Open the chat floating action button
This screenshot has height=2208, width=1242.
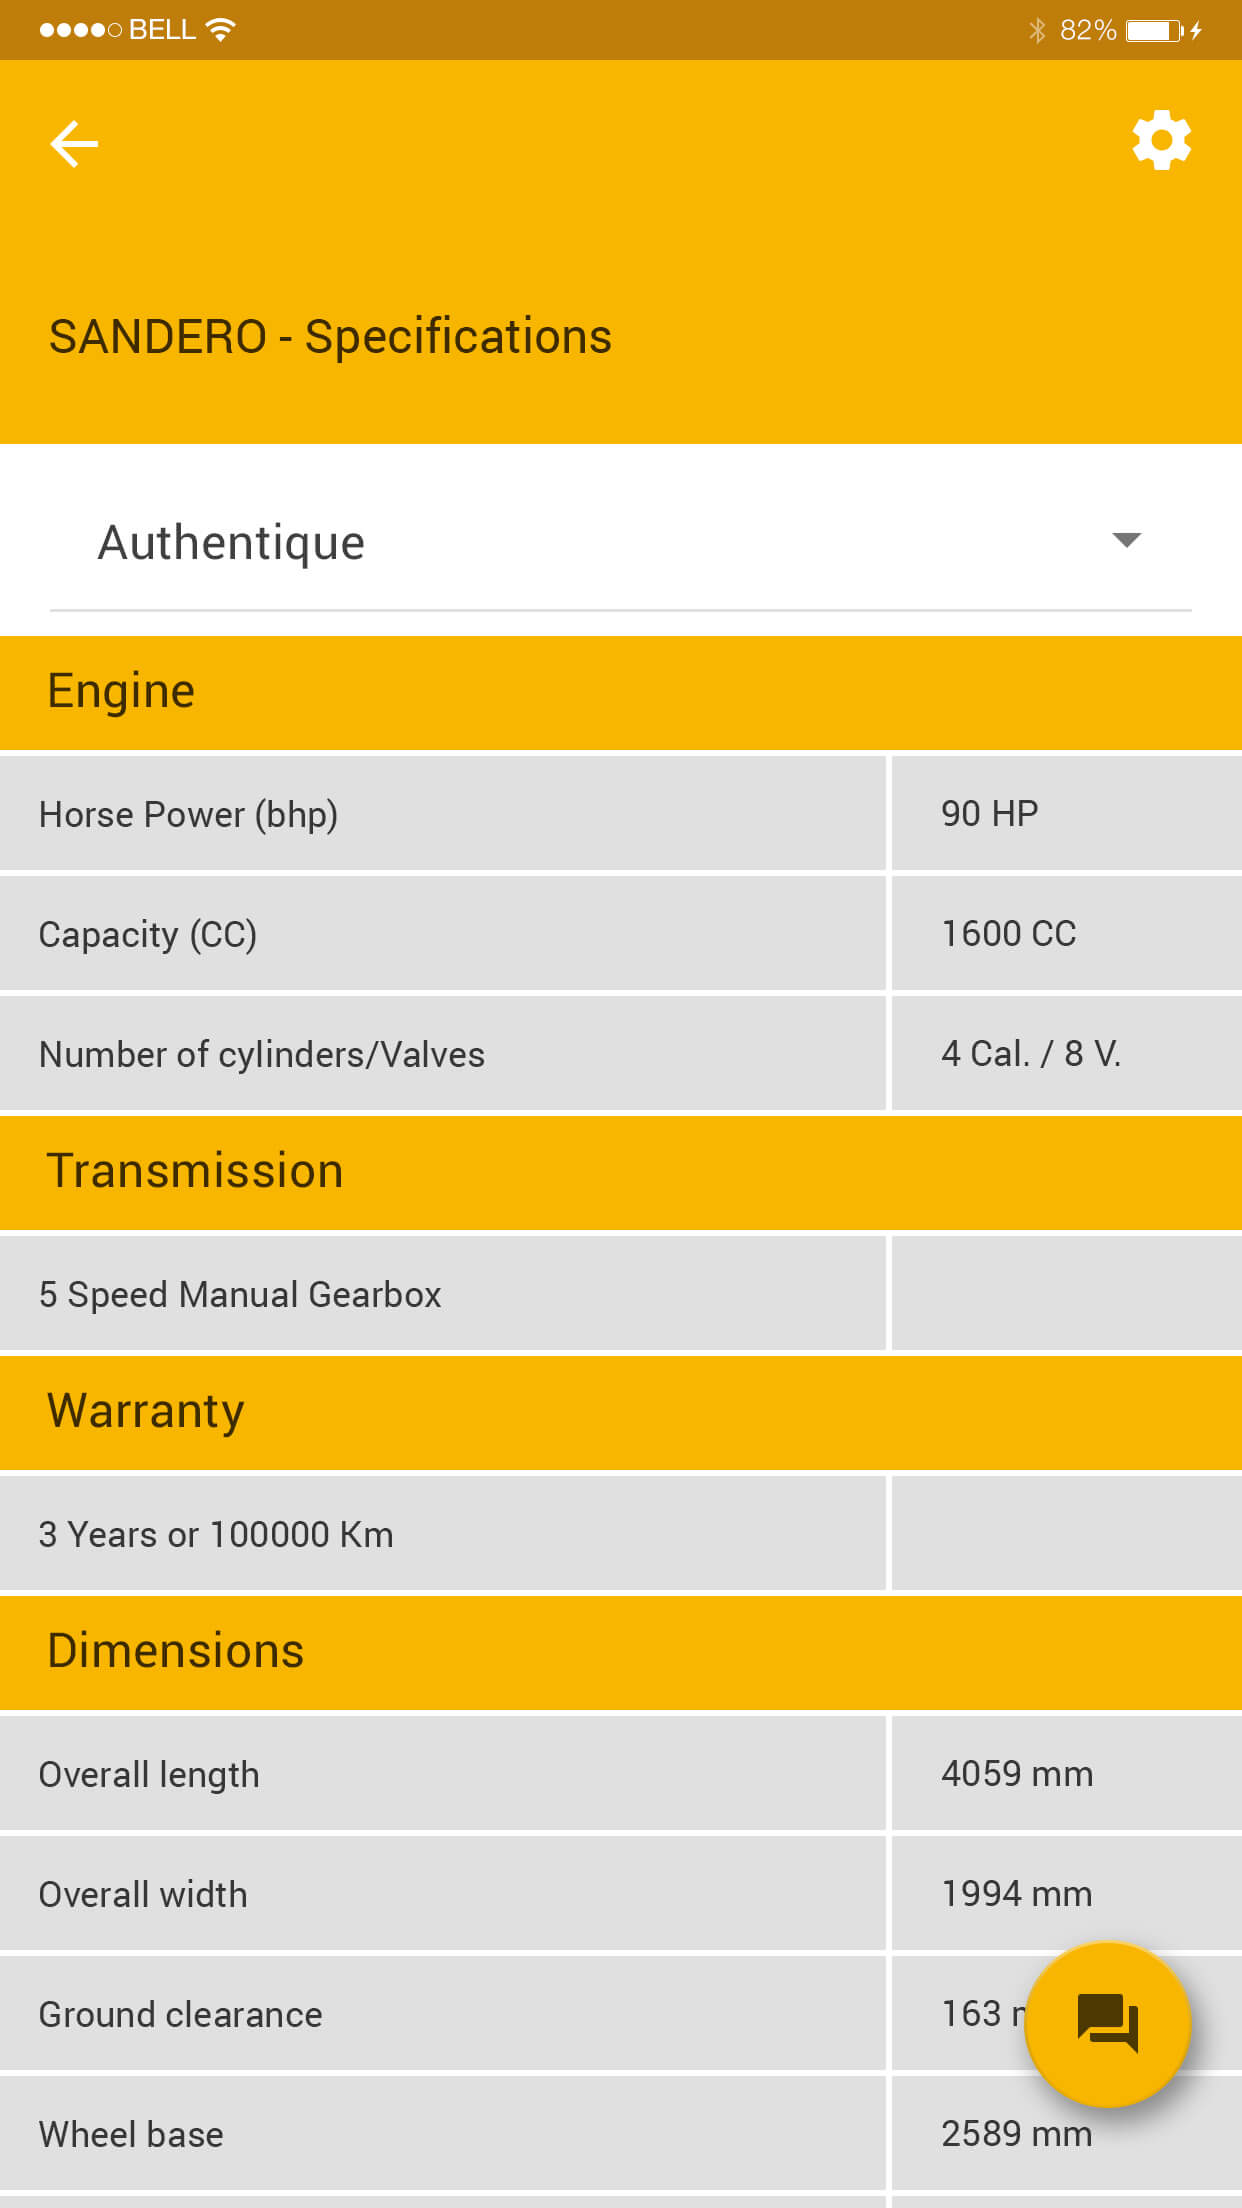tap(1108, 2024)
